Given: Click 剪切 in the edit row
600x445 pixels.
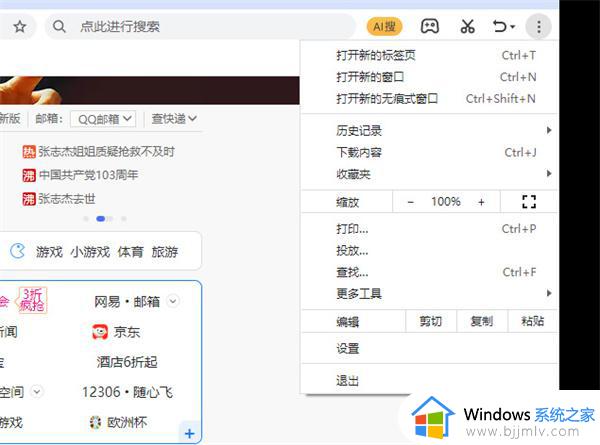Looking at the screenshot, I should (430, 321).
